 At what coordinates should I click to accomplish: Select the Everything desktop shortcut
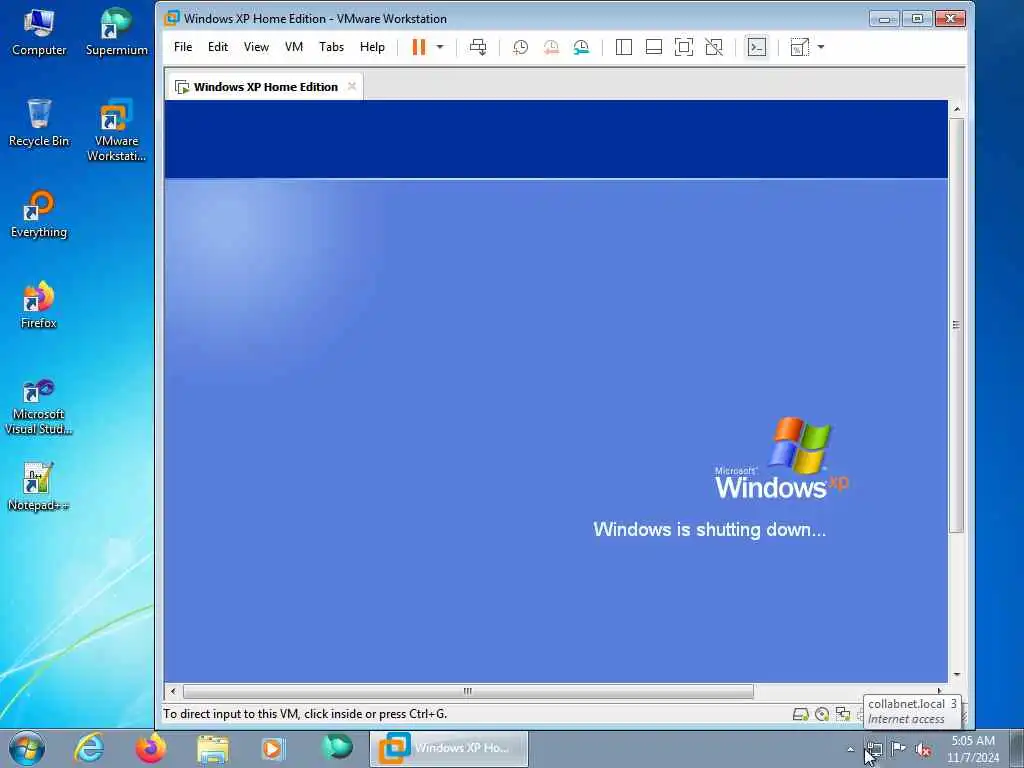(x=39, y=214)
